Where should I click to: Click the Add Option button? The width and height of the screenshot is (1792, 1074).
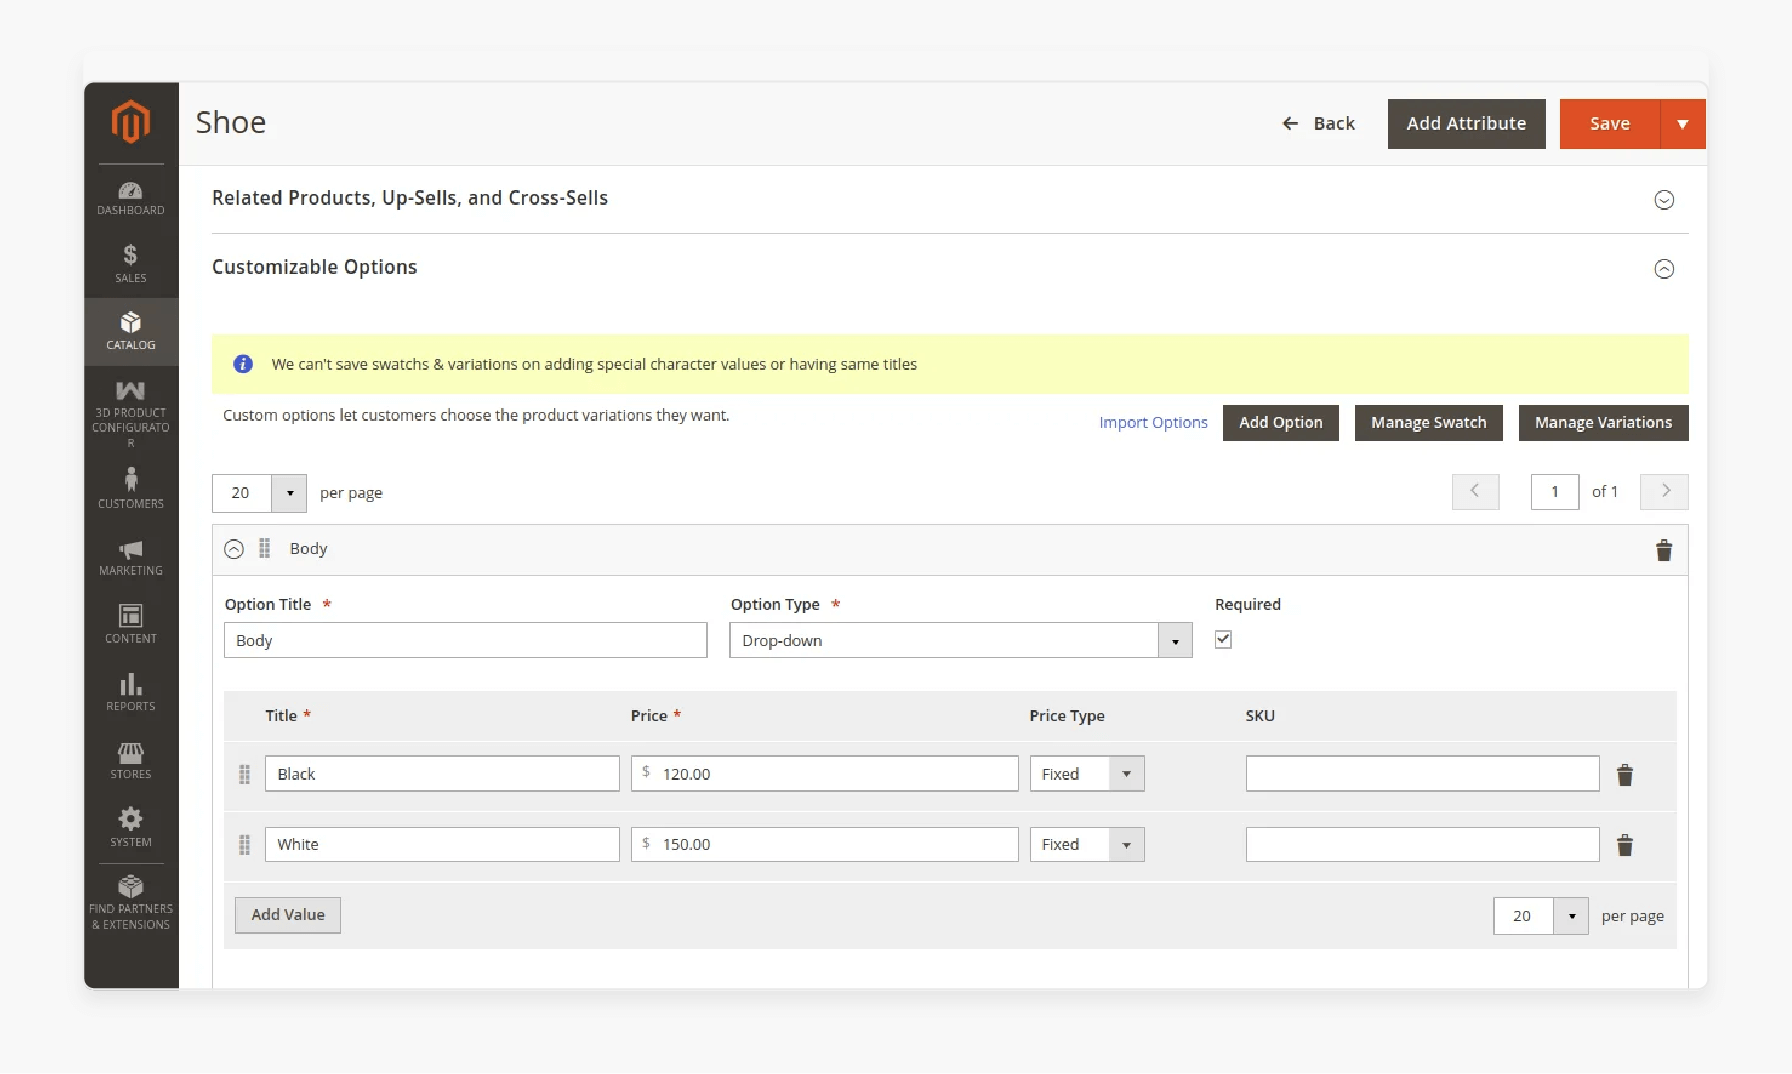(1281, 423)
